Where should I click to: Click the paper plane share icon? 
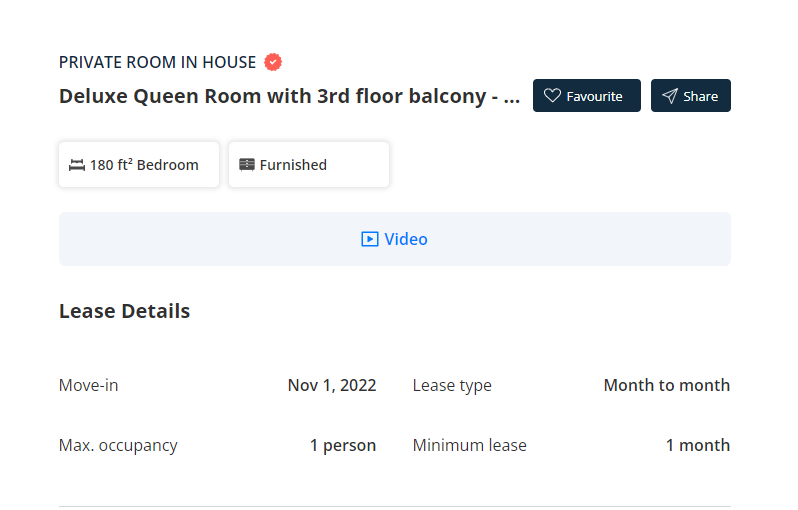pos(670,96)
